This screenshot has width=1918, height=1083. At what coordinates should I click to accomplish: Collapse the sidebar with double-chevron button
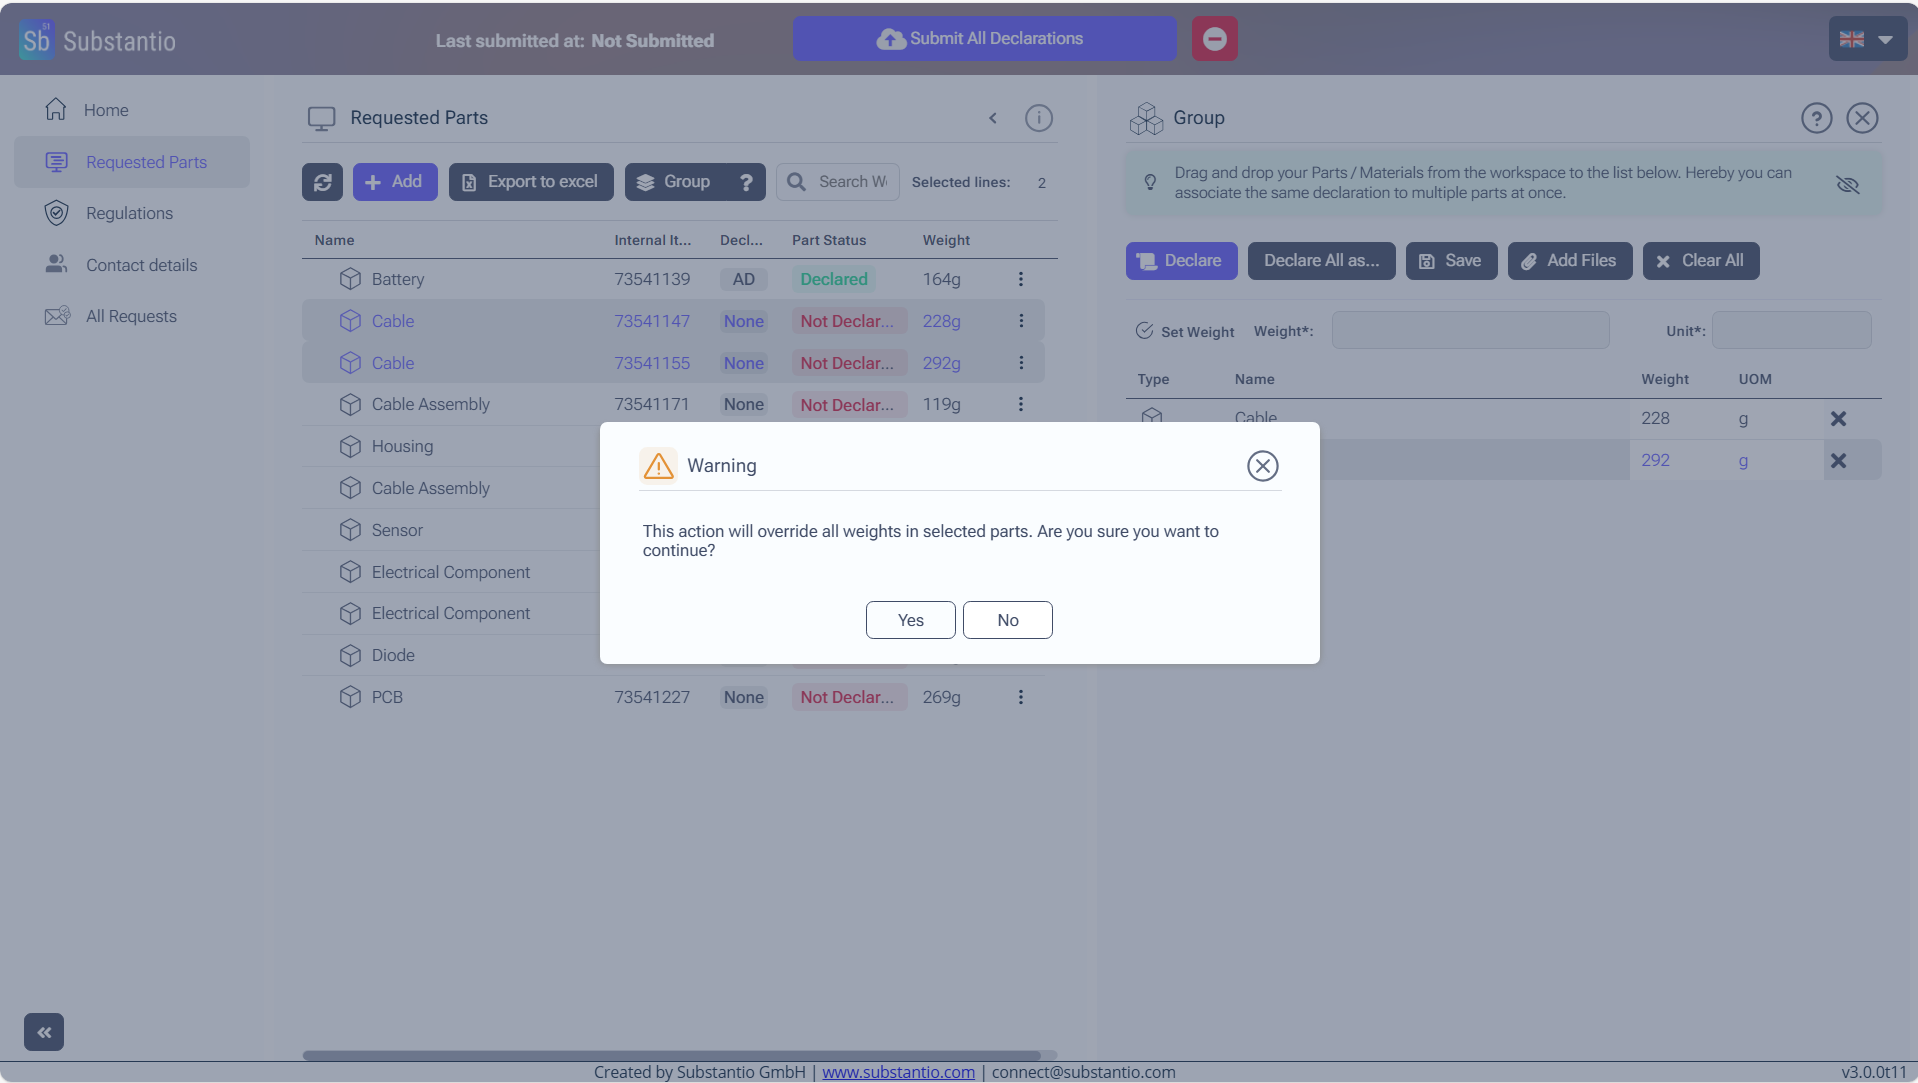(44, 1032)
